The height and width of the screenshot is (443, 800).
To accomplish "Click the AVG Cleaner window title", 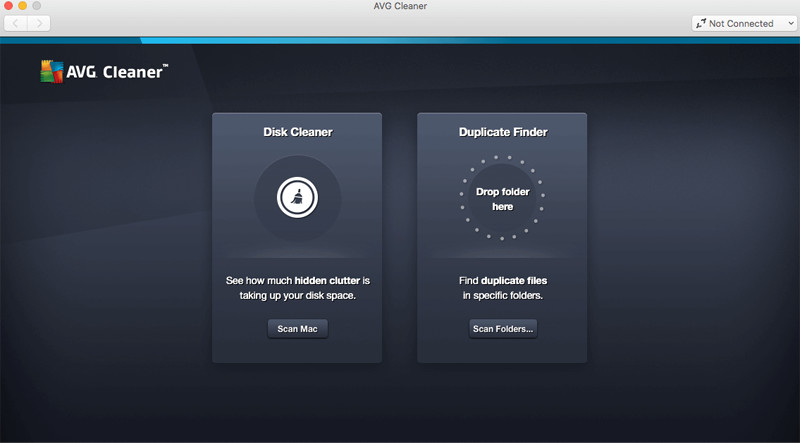I will [400, 7].
